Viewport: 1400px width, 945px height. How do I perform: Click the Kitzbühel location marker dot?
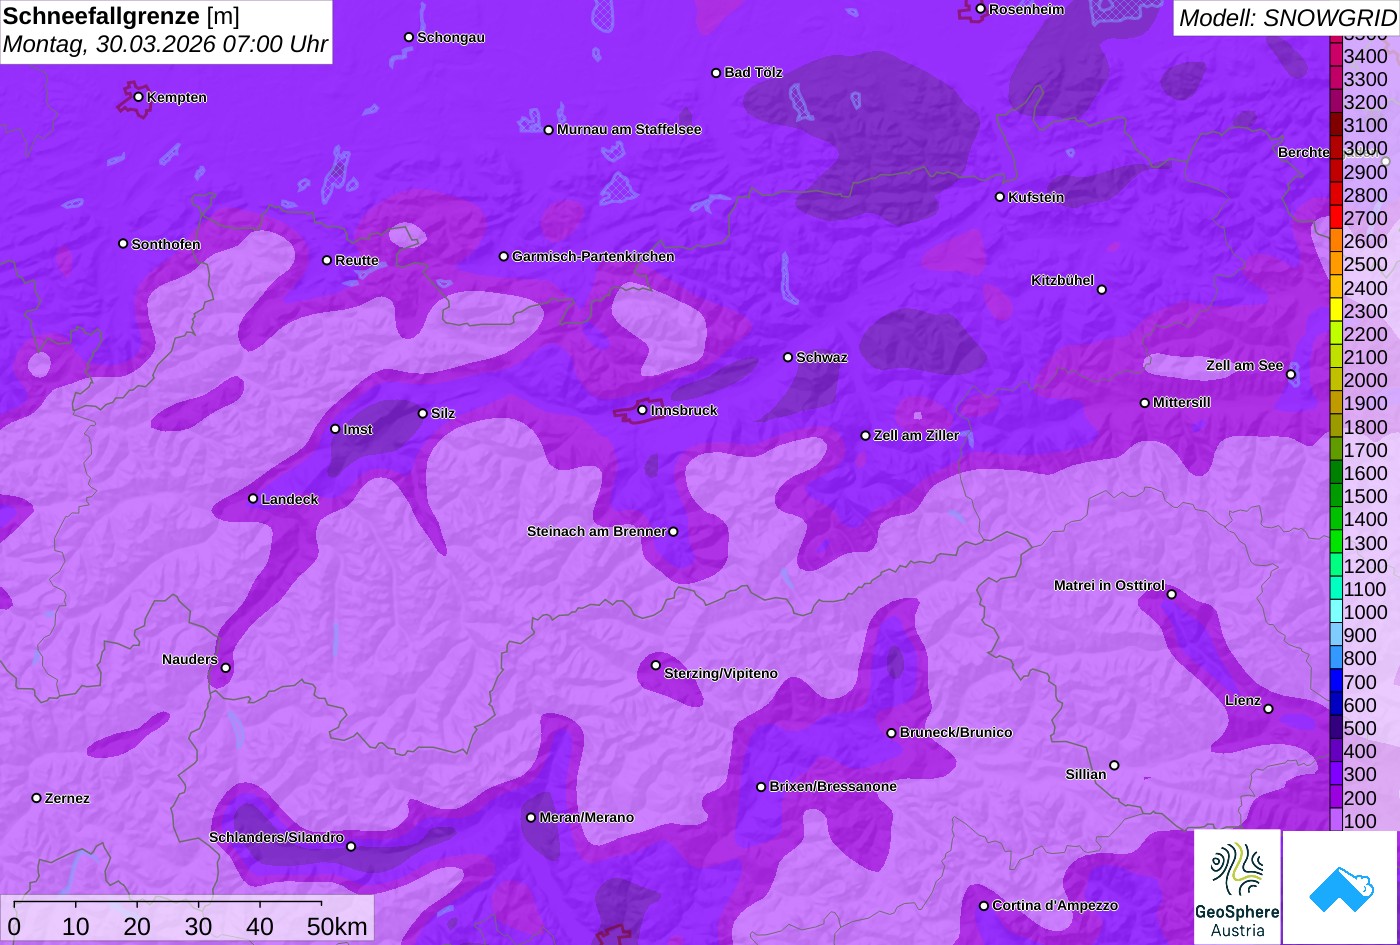pos(1101,290)
